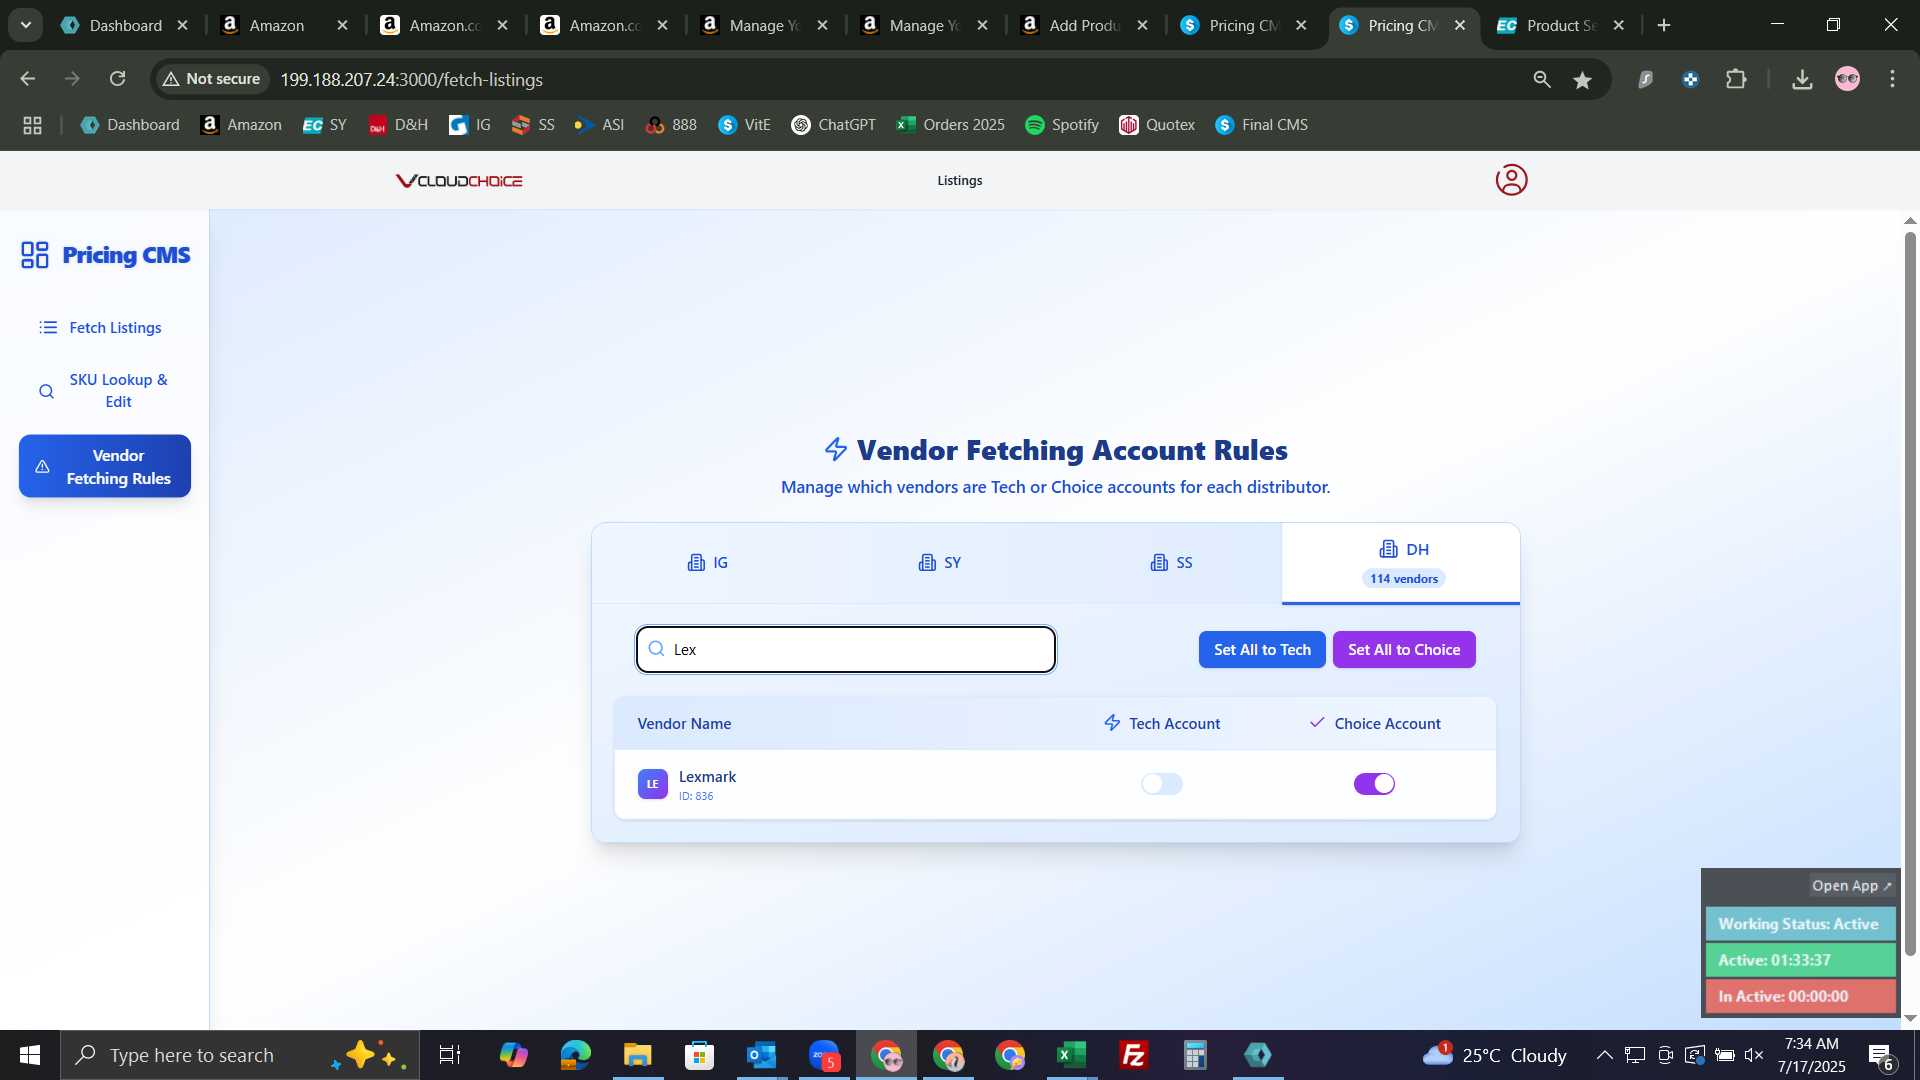The width and height of the screenshot is (1920, 1080).
Task: Open a new browser tab
Action: point(1664,25)
